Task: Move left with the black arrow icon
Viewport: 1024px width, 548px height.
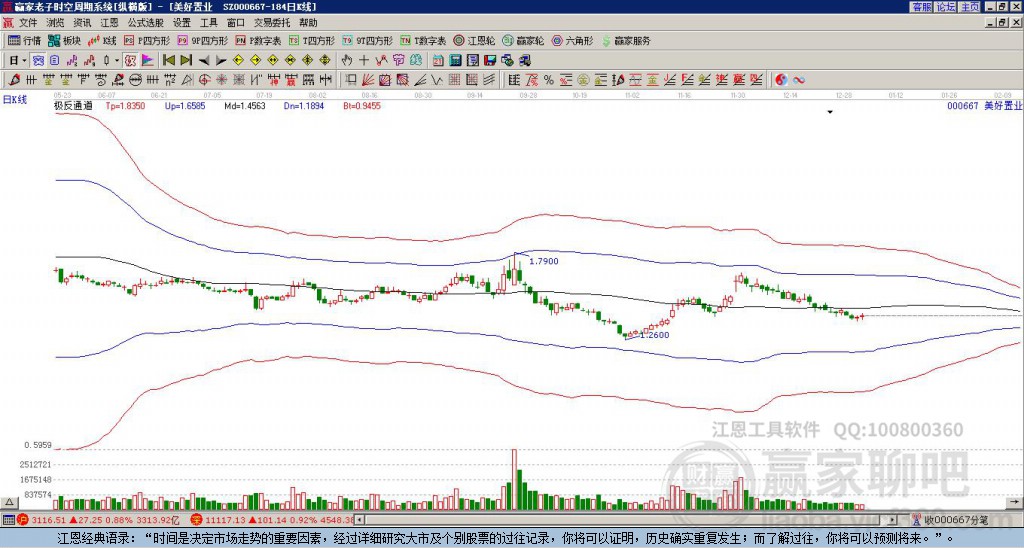Action: click(204, 61)
